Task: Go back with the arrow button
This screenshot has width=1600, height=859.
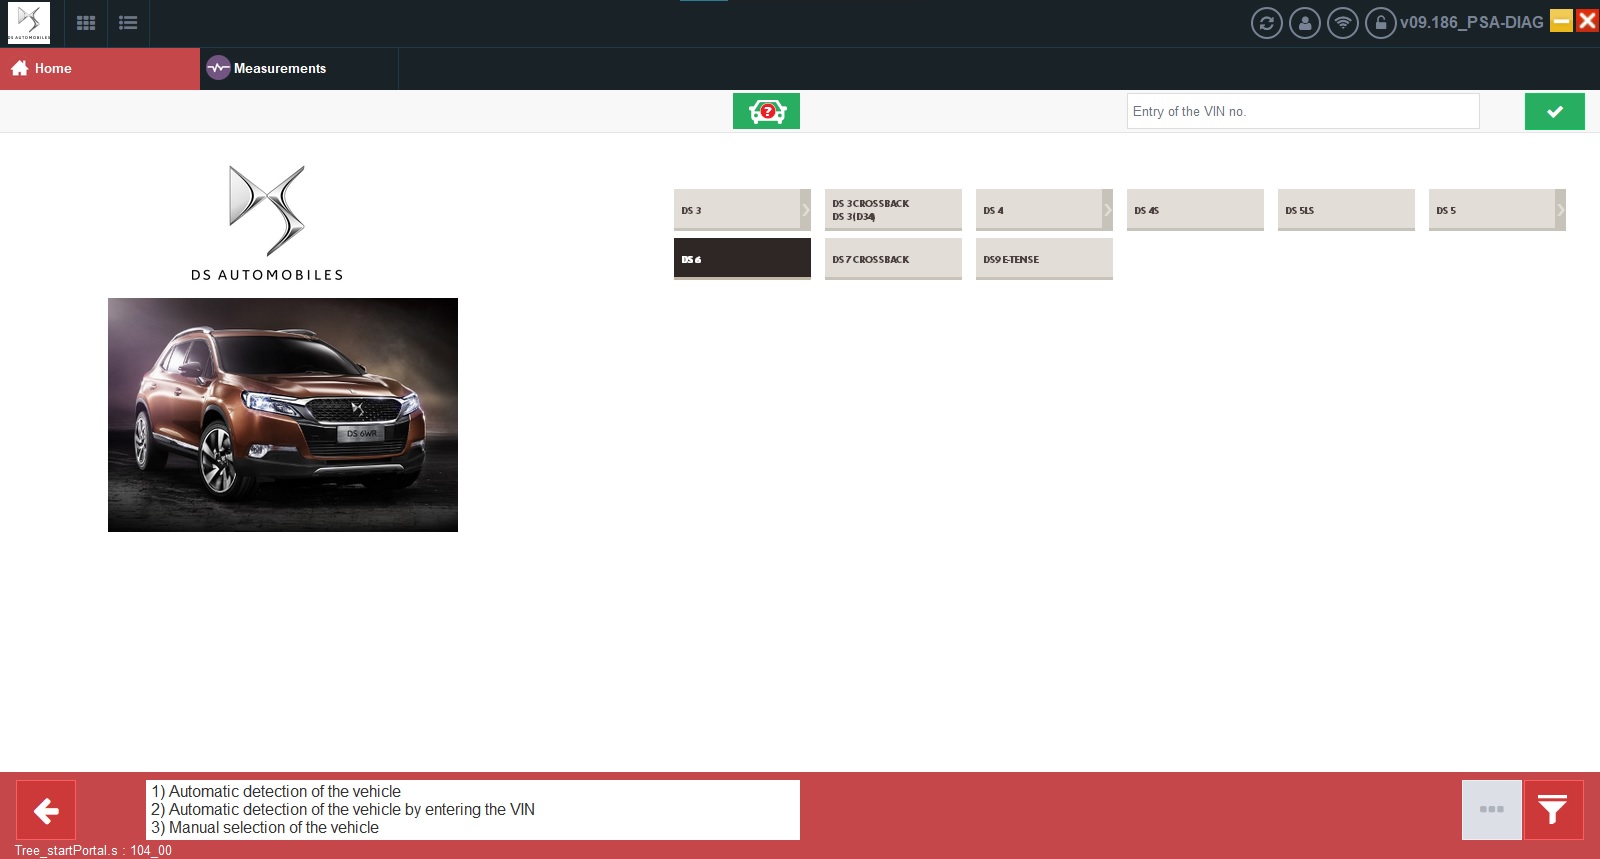Action: [46, 810]
